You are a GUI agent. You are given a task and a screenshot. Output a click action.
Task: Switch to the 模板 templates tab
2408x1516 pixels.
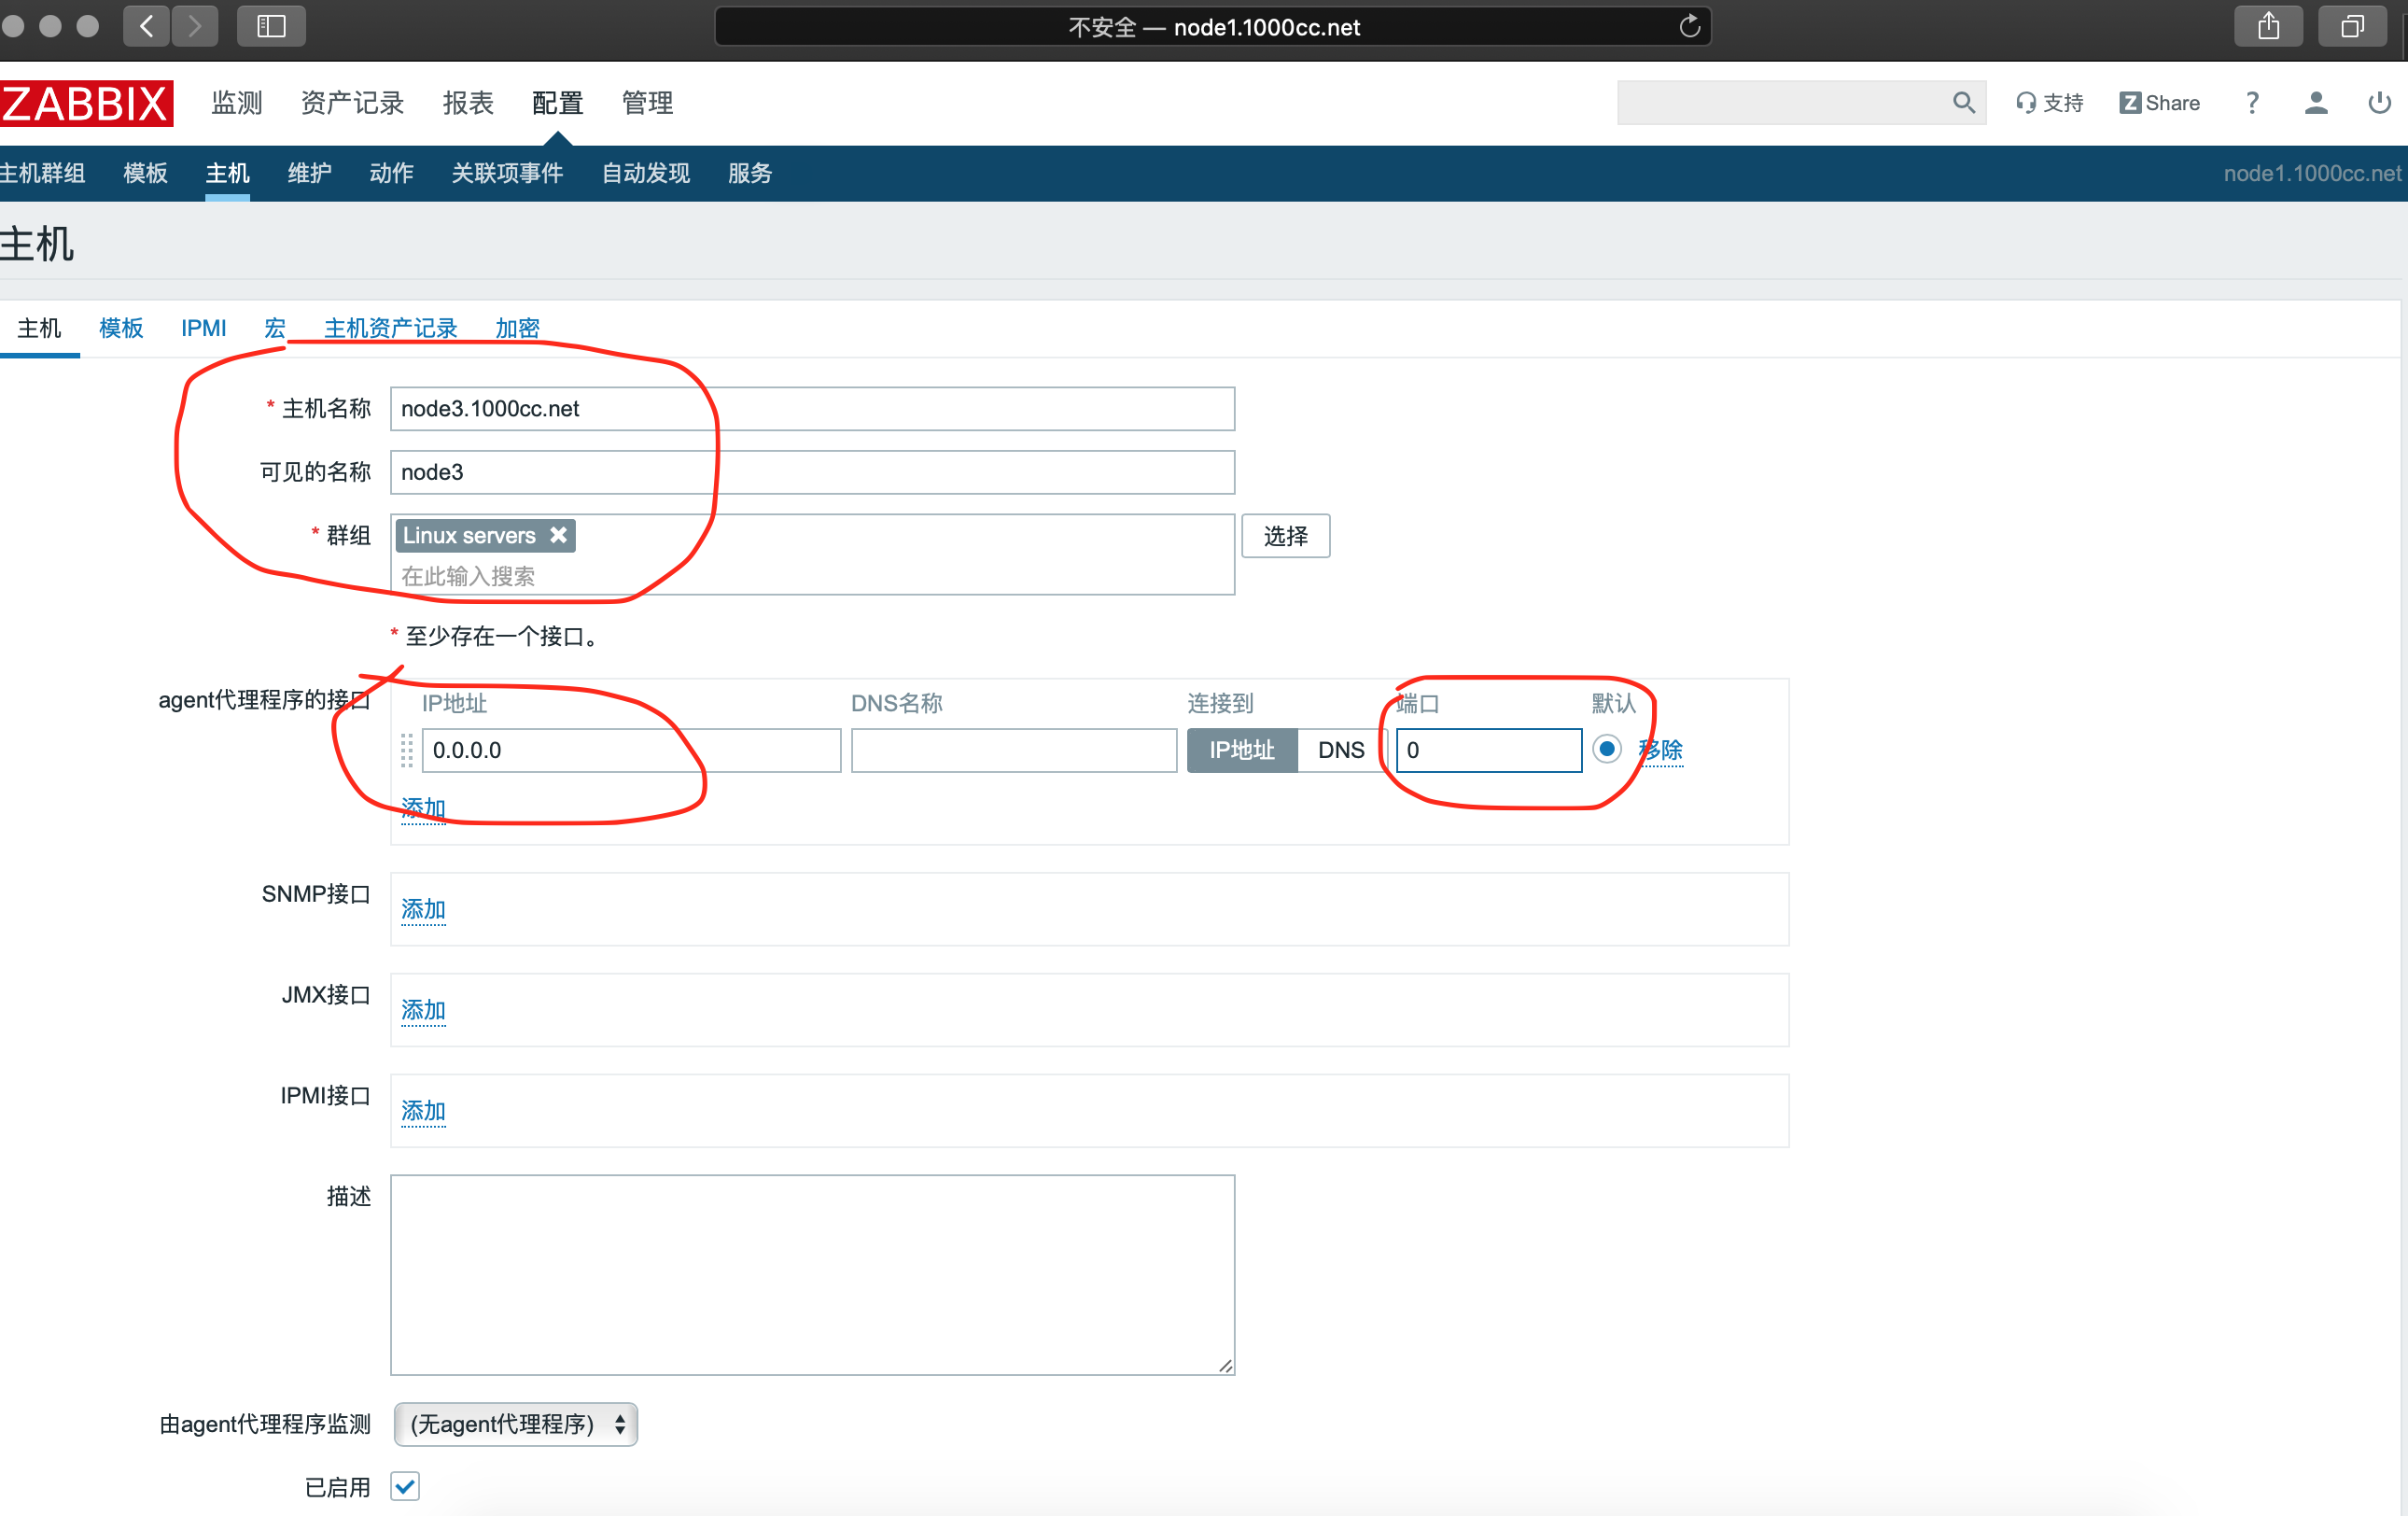pyautogui.click(x=121, y=328)
